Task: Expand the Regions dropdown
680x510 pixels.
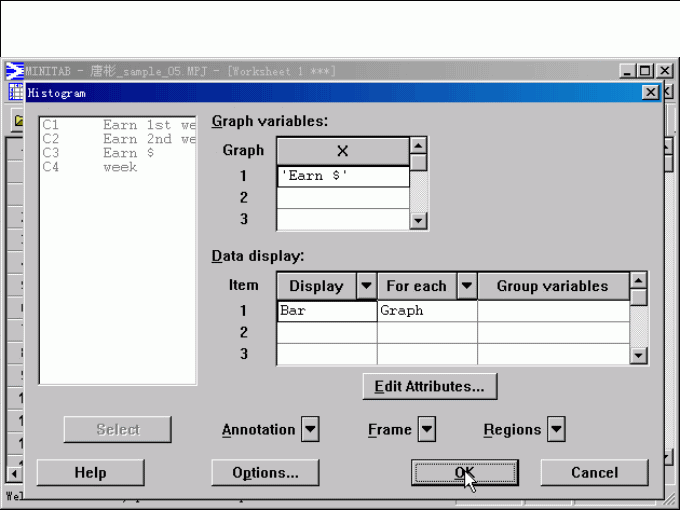Action: point(557,430)
